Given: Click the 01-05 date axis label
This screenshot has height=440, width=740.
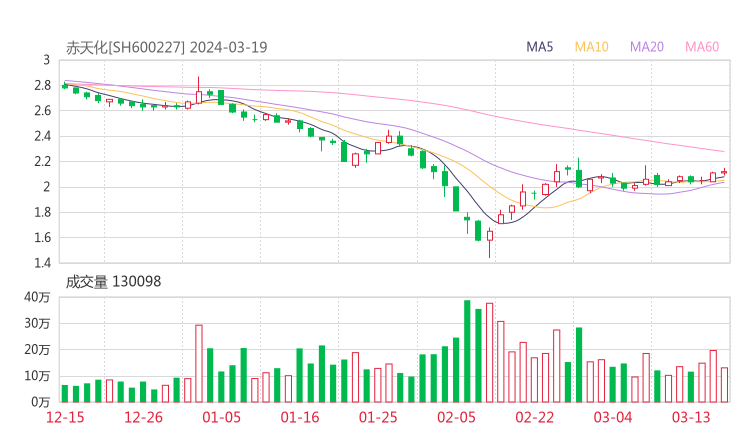Looking at the screenshot, I should [x=221, y=417].
